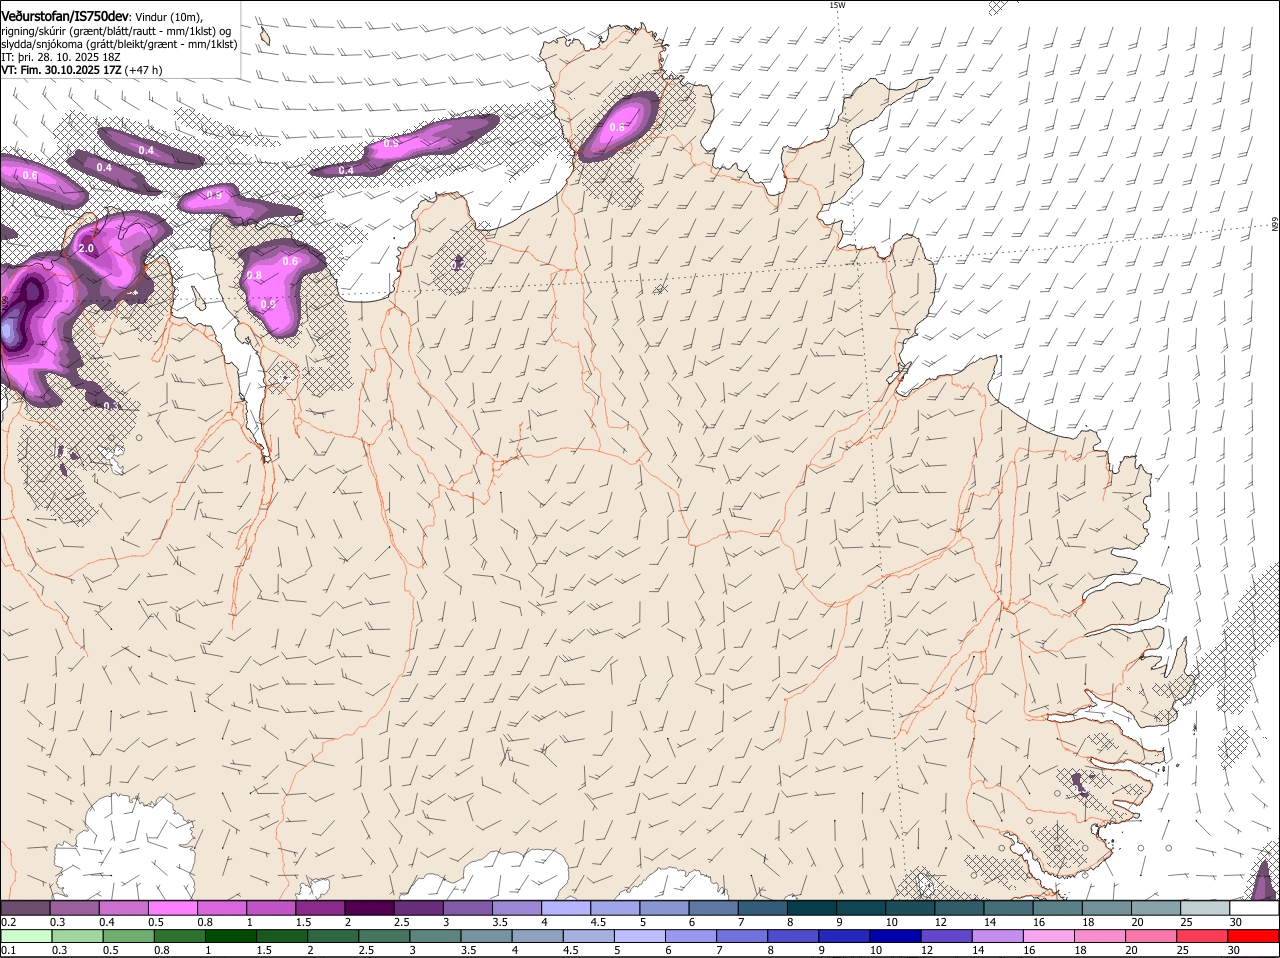Pick the dark purple upper swatch between 2 and 2.5

click(x=368, y=907)
